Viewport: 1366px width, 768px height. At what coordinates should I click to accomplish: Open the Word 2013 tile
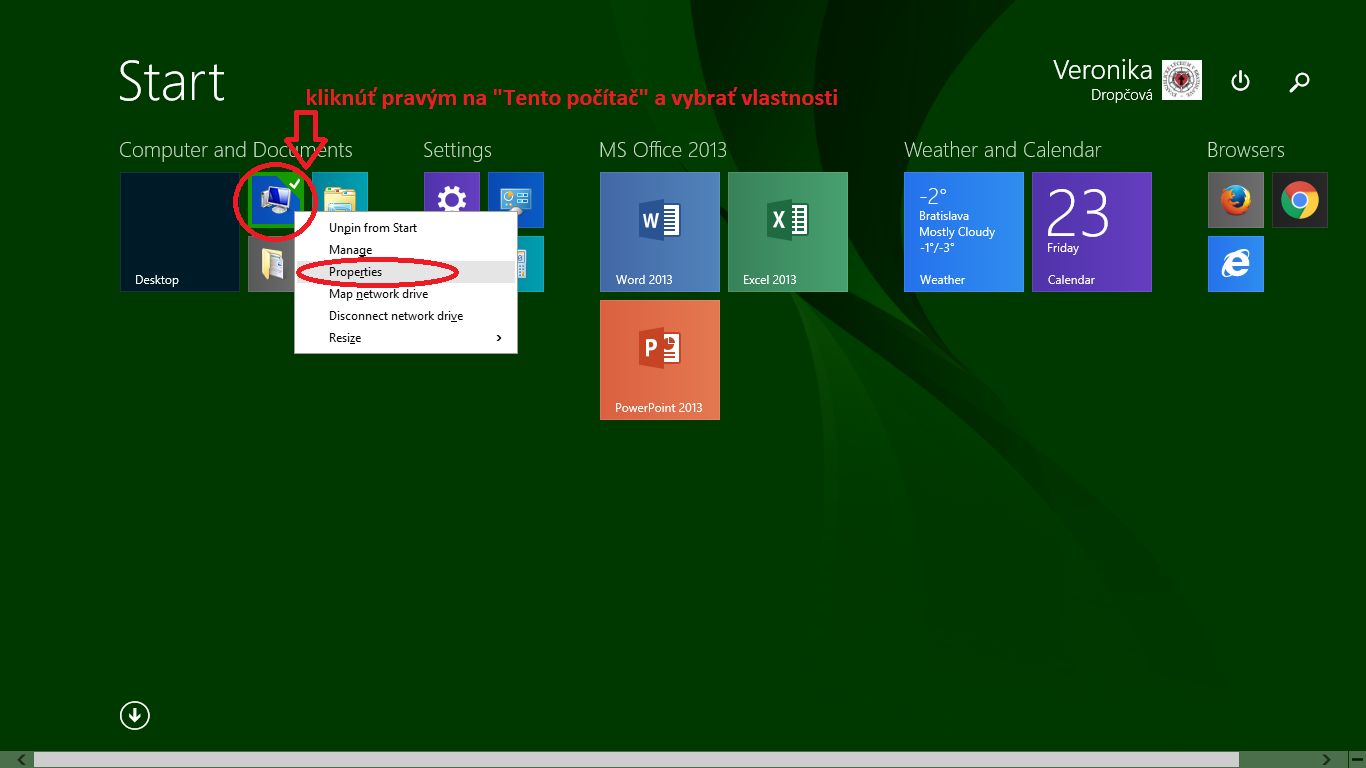coord(659,232)
